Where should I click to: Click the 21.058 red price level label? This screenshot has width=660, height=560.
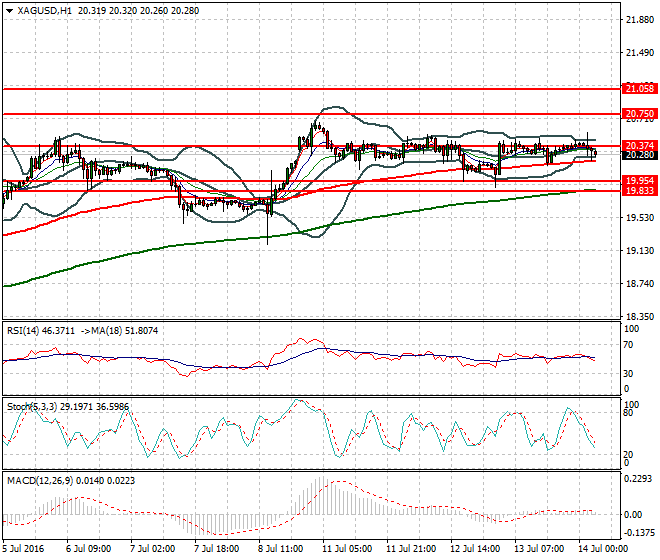(640, 88)
